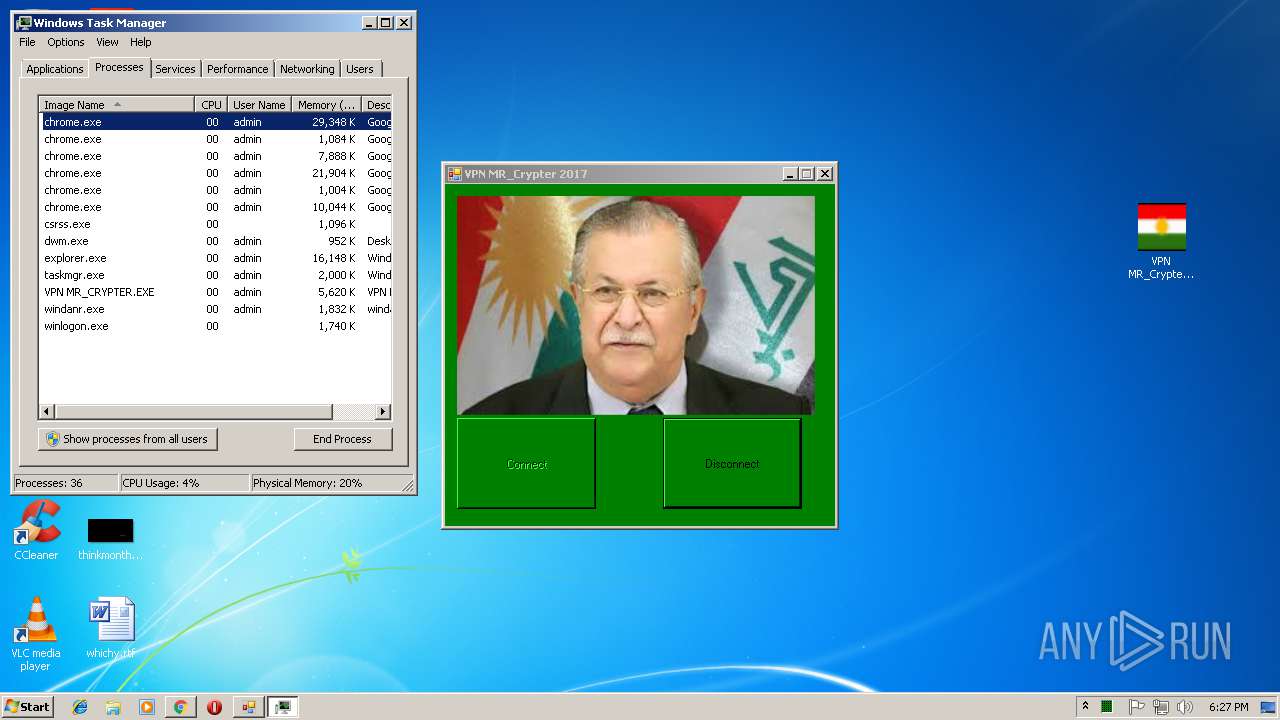
Task: Select the dwm.exe process
Action: 215,241
